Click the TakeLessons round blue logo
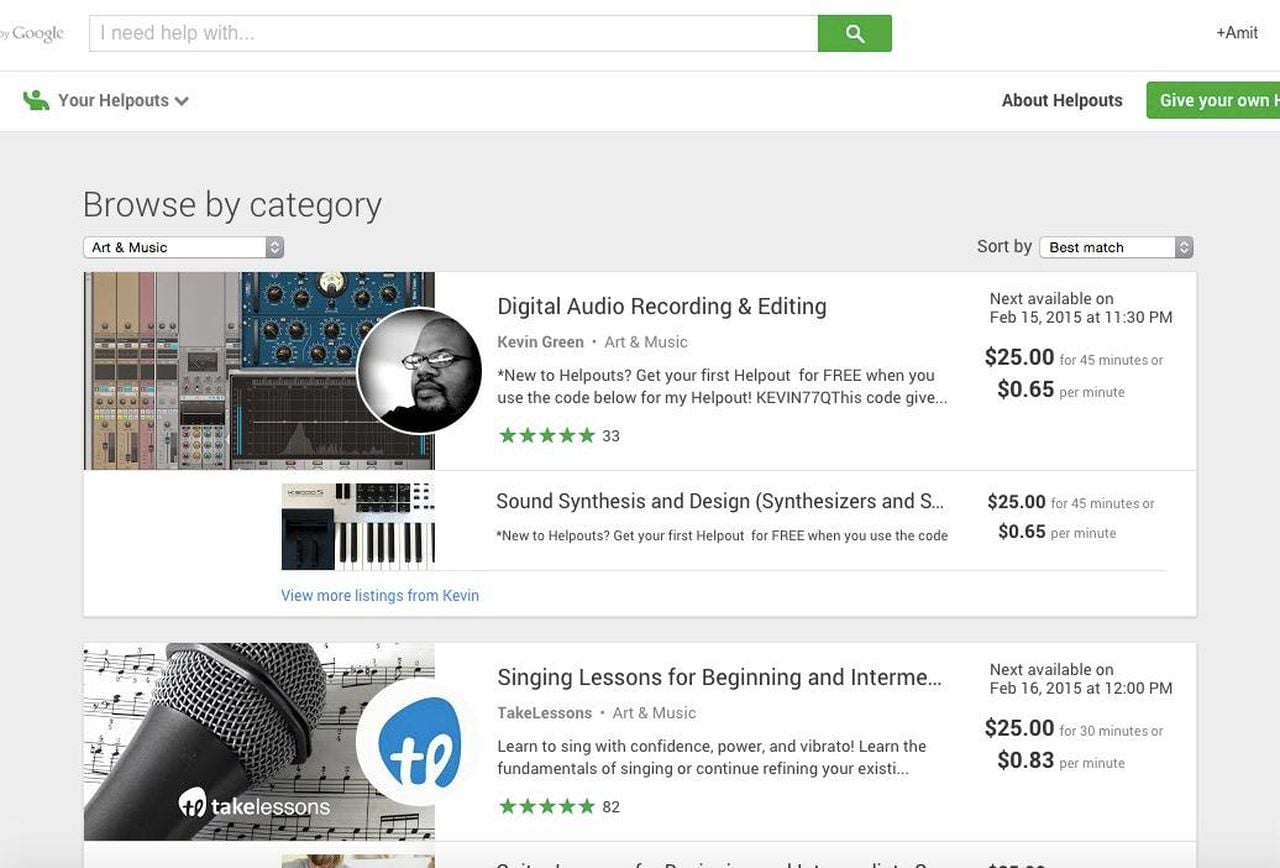The height and width of the screenshot is (868, 1280). tap(419, 742)
